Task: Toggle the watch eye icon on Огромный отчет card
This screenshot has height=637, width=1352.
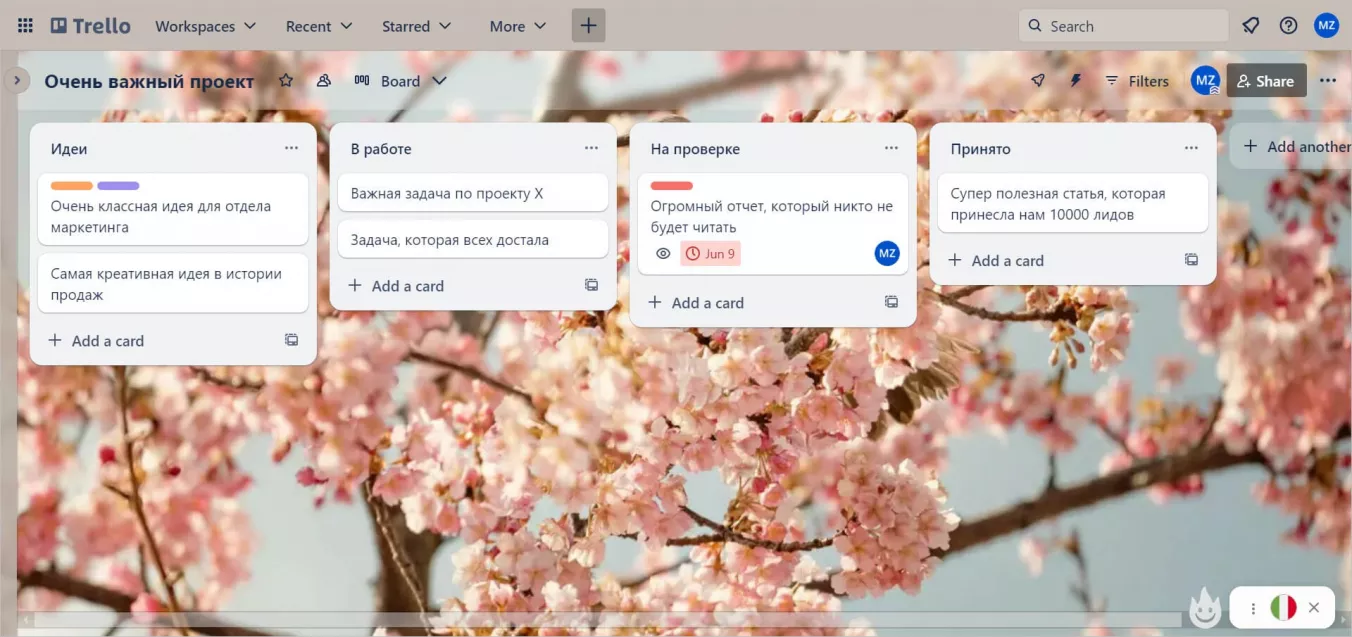Action: tap(662, 254)
